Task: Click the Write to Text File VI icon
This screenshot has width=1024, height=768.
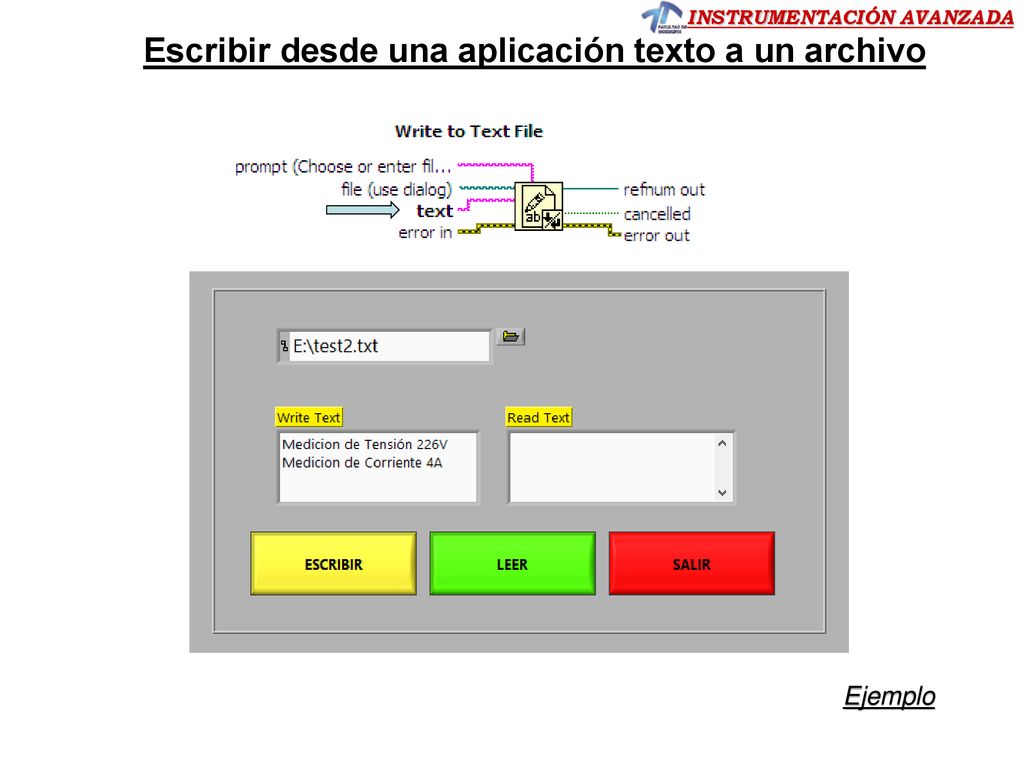Action: pos(539,206)
